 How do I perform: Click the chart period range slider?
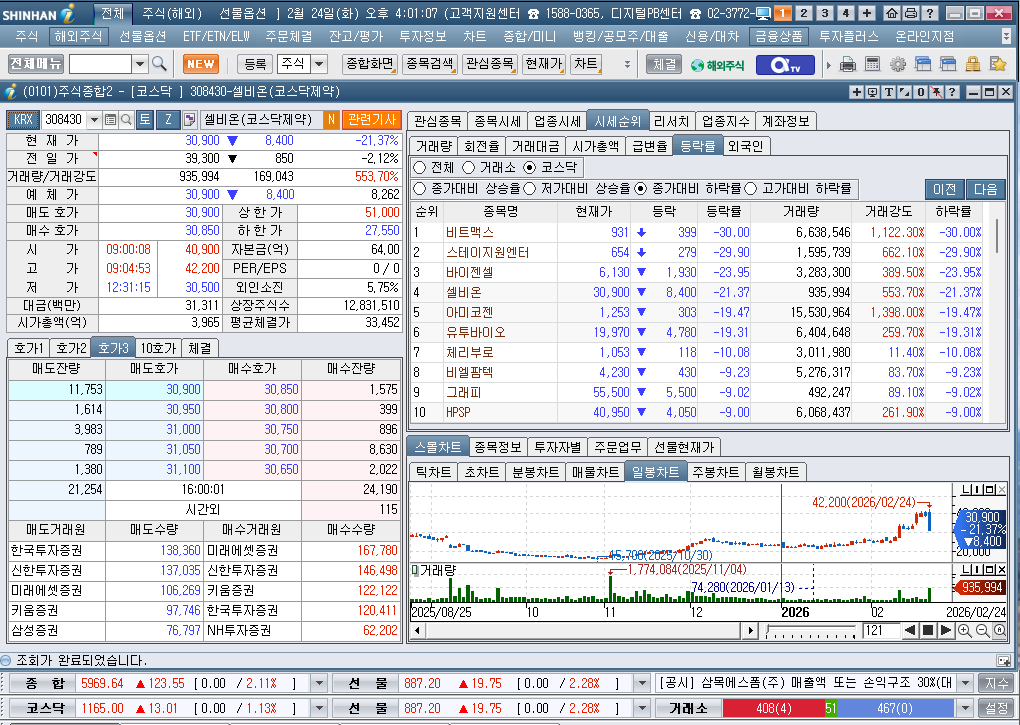point(811,630)
